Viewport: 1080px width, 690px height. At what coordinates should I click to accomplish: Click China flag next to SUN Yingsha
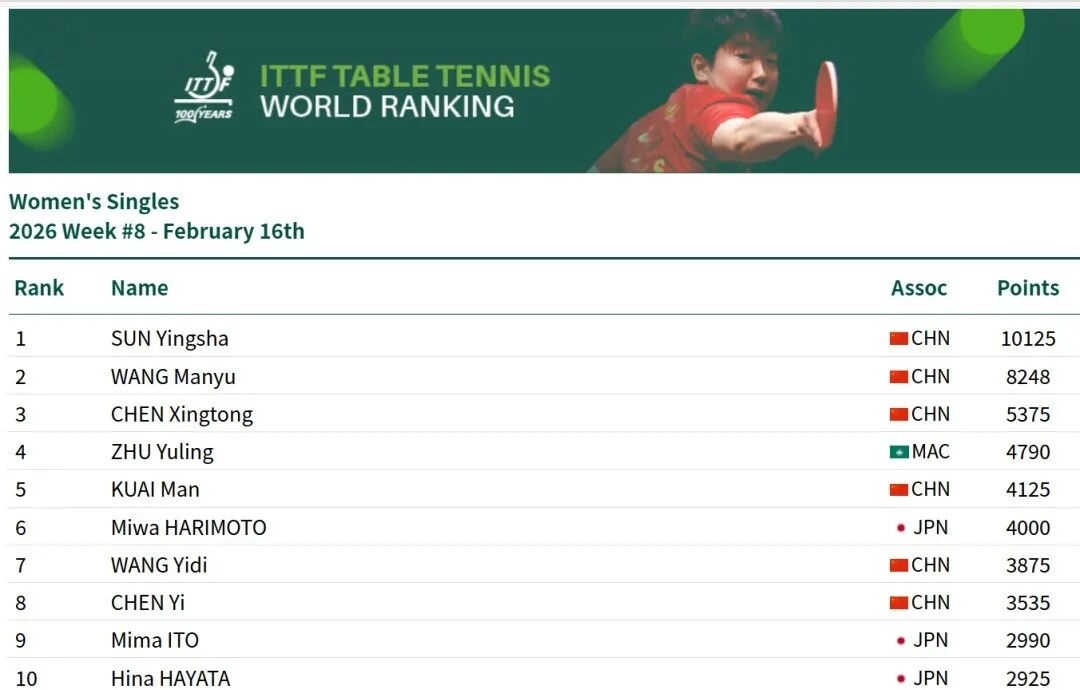898,339
